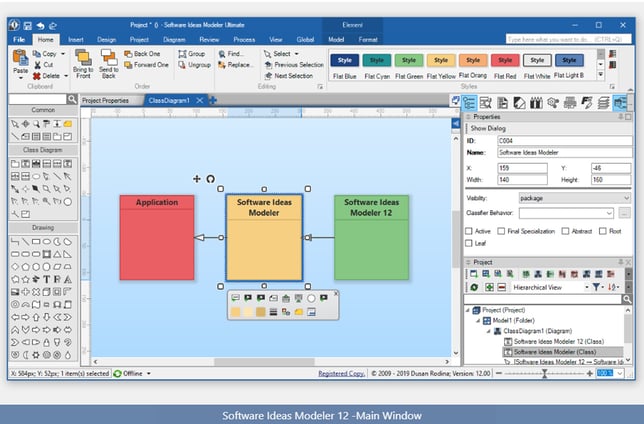Select the pointer tool in Common toolbox

click(15, 124)
